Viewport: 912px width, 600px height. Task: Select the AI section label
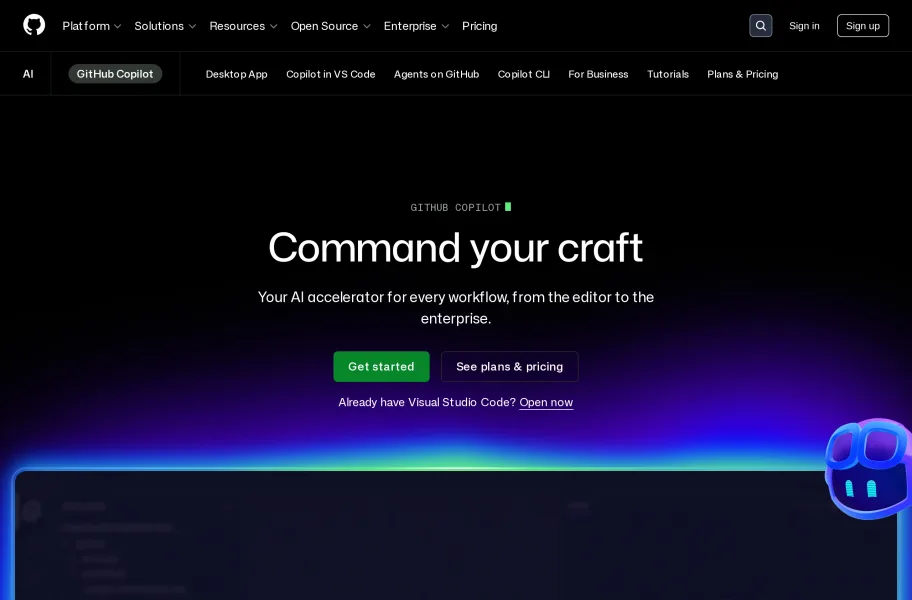pos(28,74)
